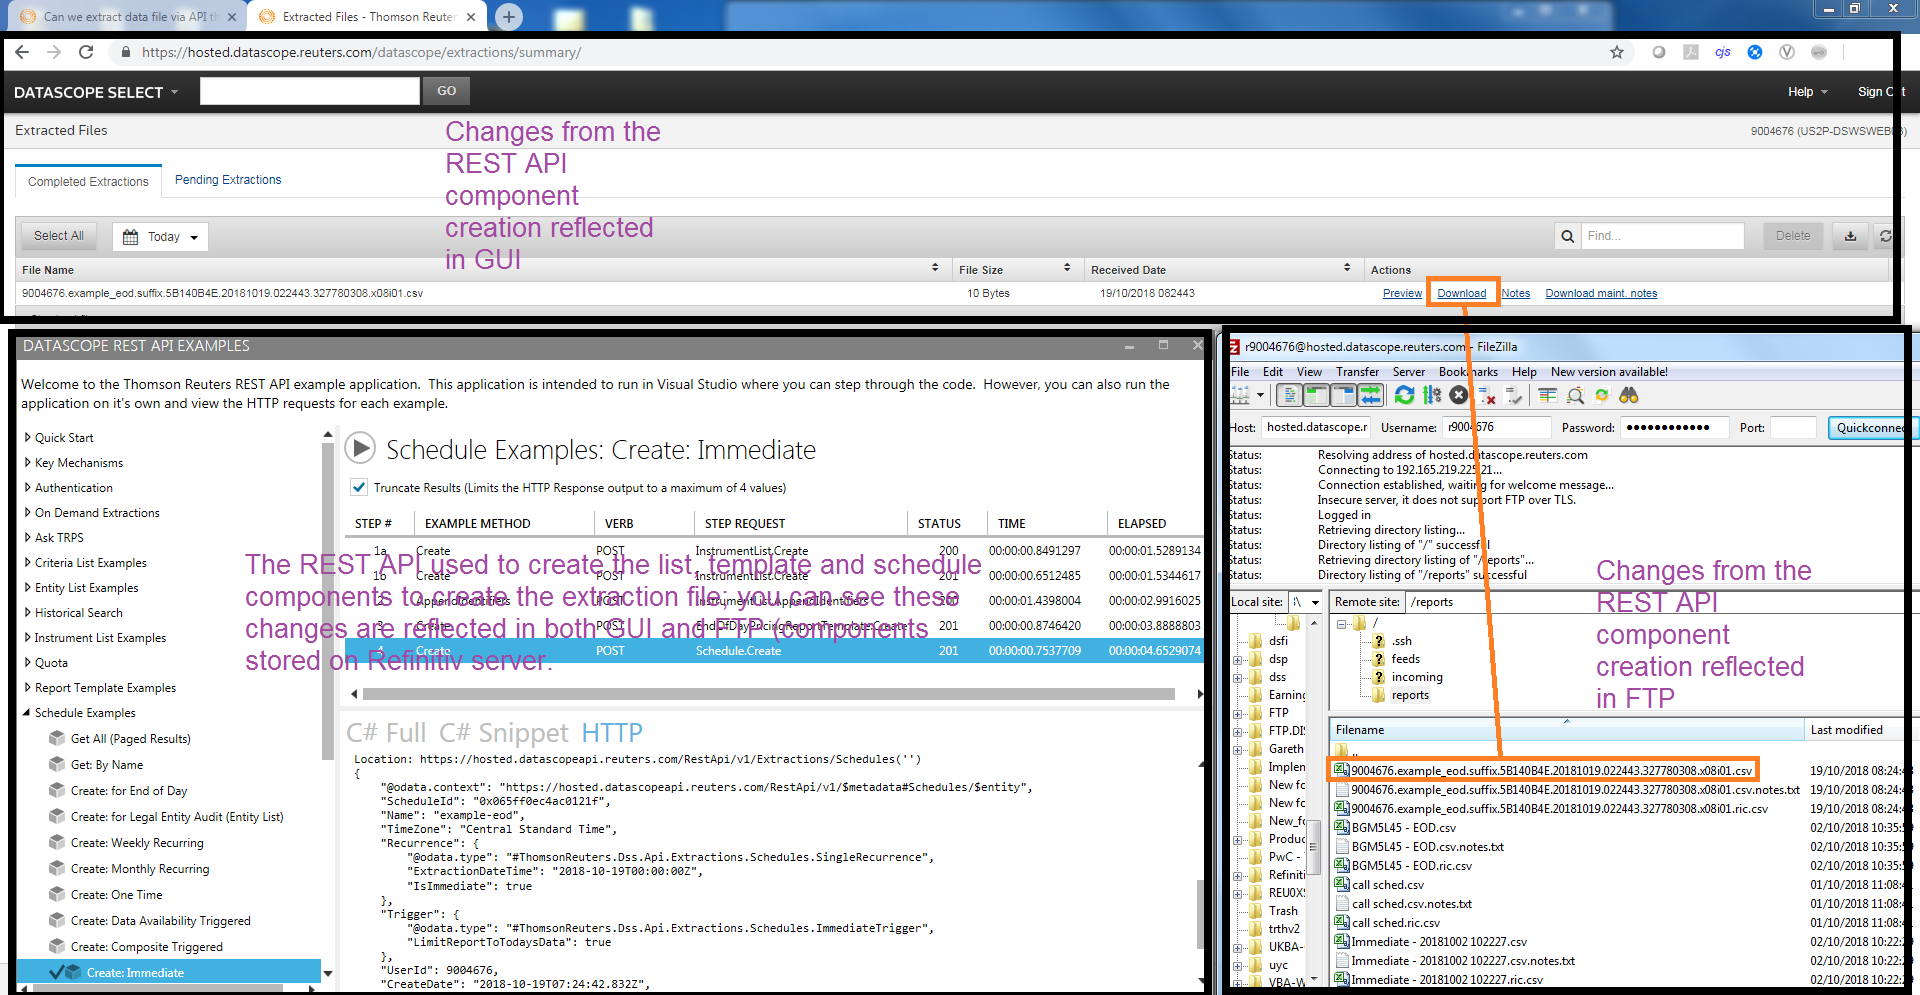
Task: Open a new browser tab
Action: click(x=509, y=16)
